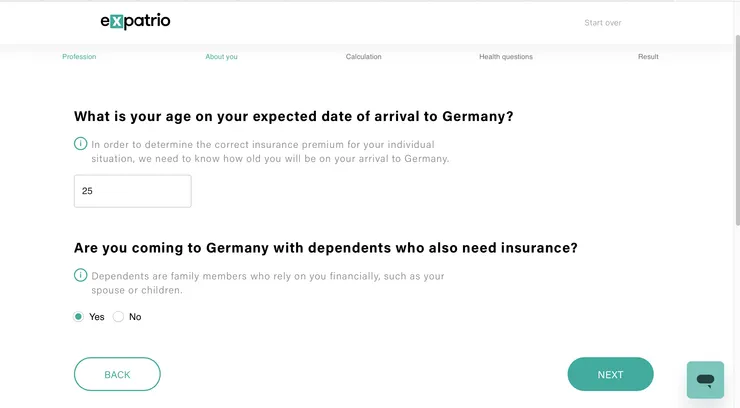740x408 pixels.
Task: Open the About you step
Action: coord(221,57)
